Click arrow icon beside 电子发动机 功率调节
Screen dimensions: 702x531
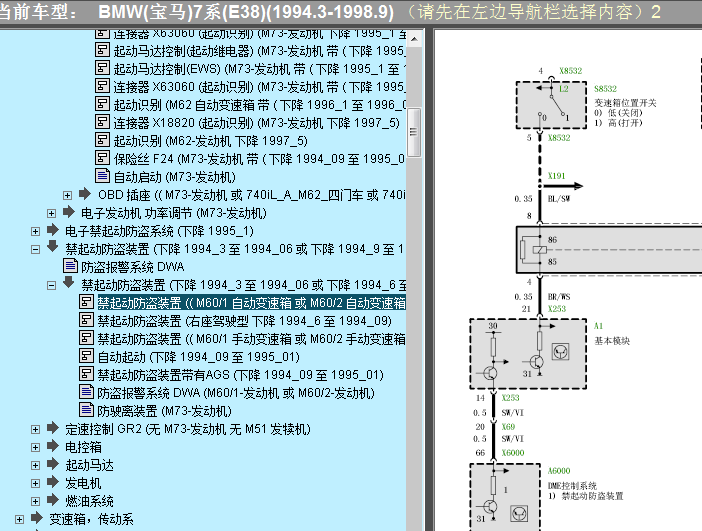tap(68, 212)
